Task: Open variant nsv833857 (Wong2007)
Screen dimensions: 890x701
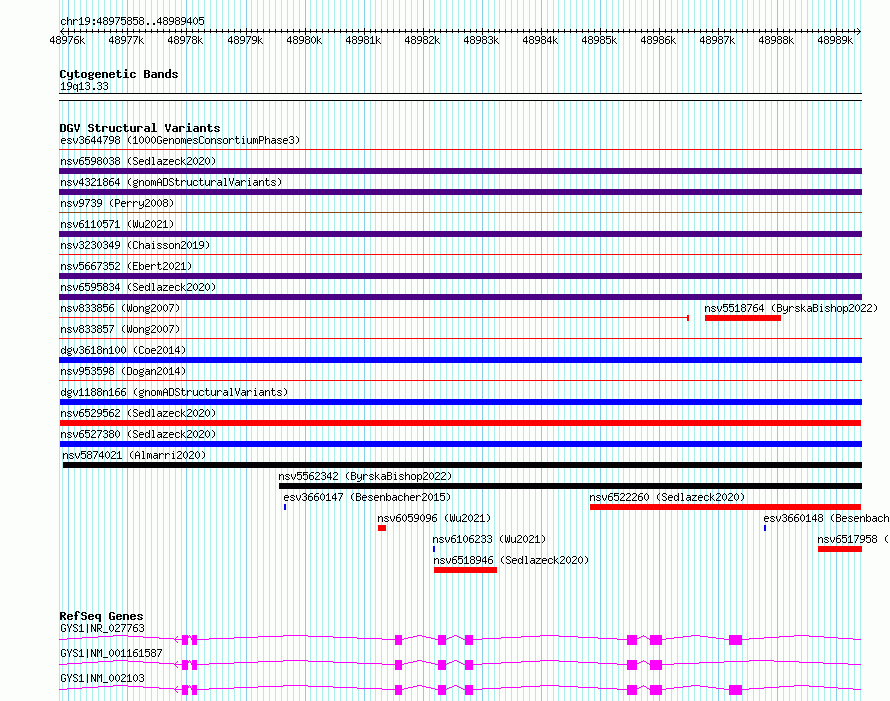Action: tap(120, 329)
